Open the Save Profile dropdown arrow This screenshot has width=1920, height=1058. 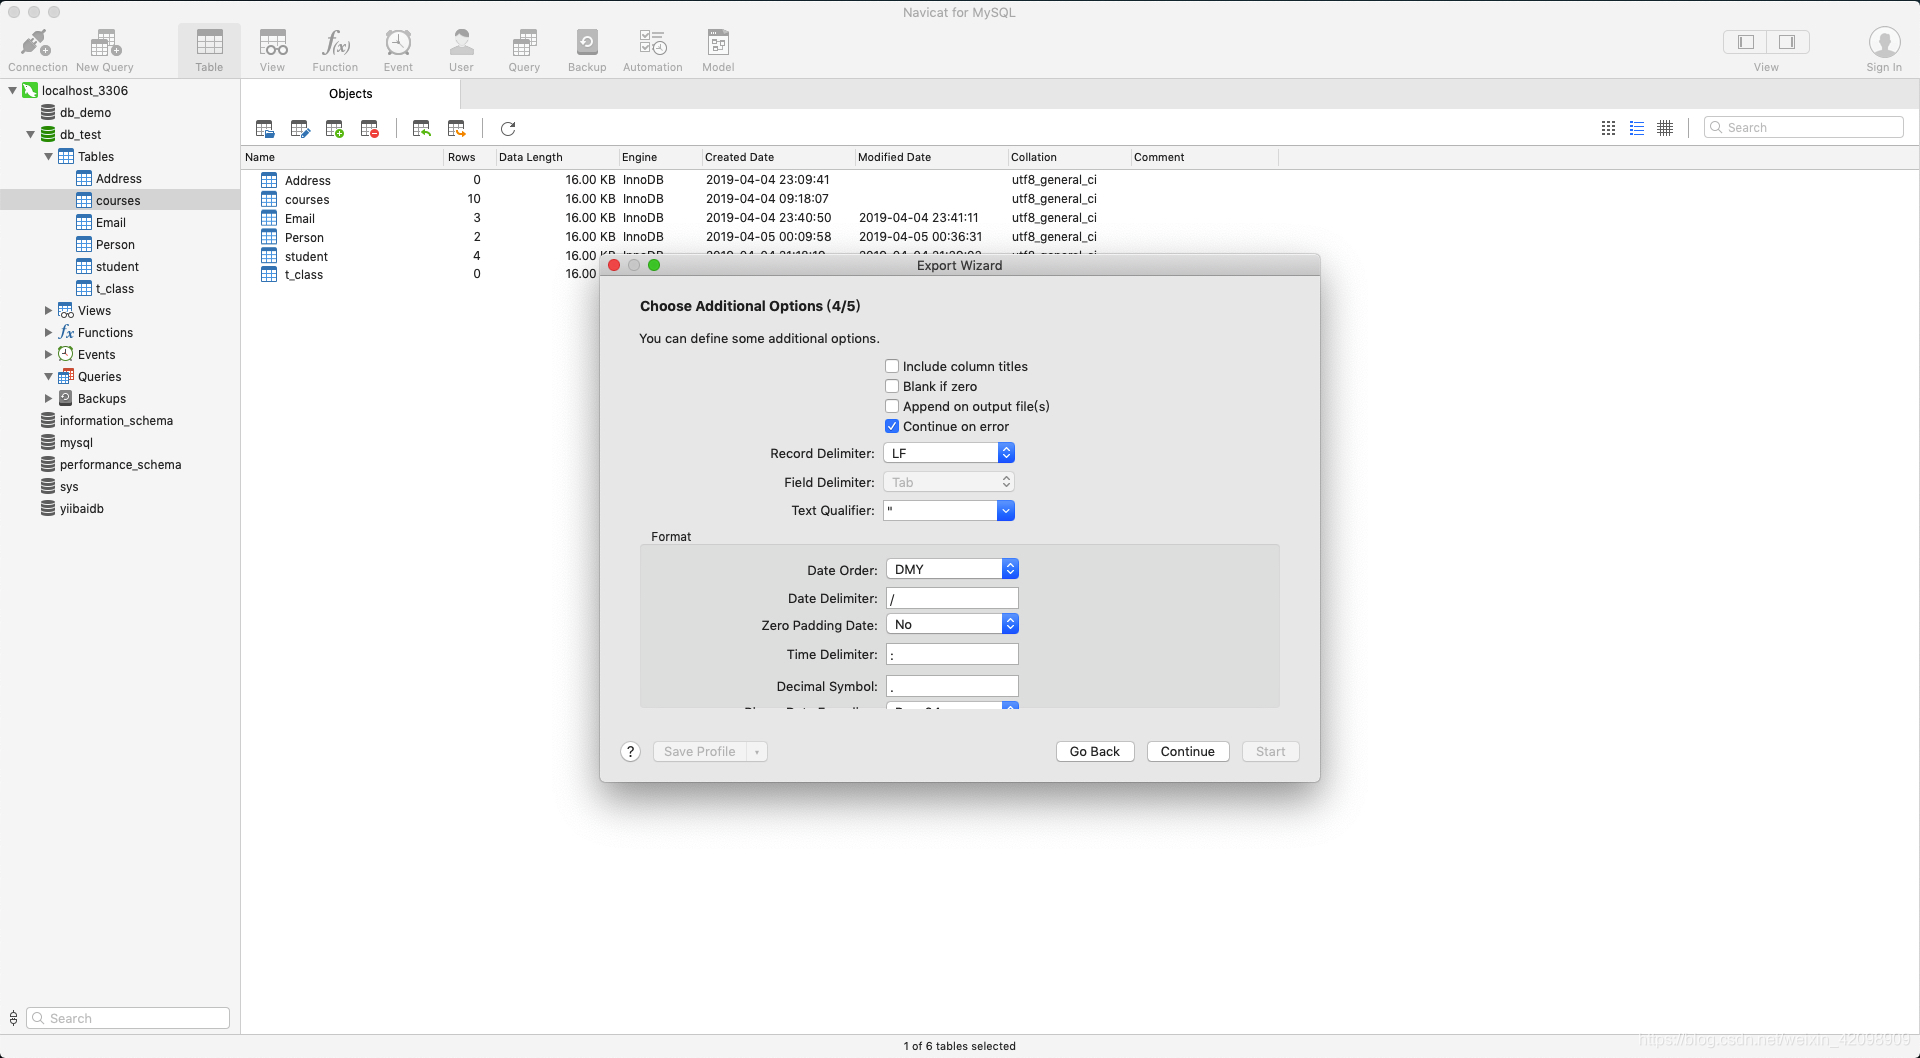[757, 752]
